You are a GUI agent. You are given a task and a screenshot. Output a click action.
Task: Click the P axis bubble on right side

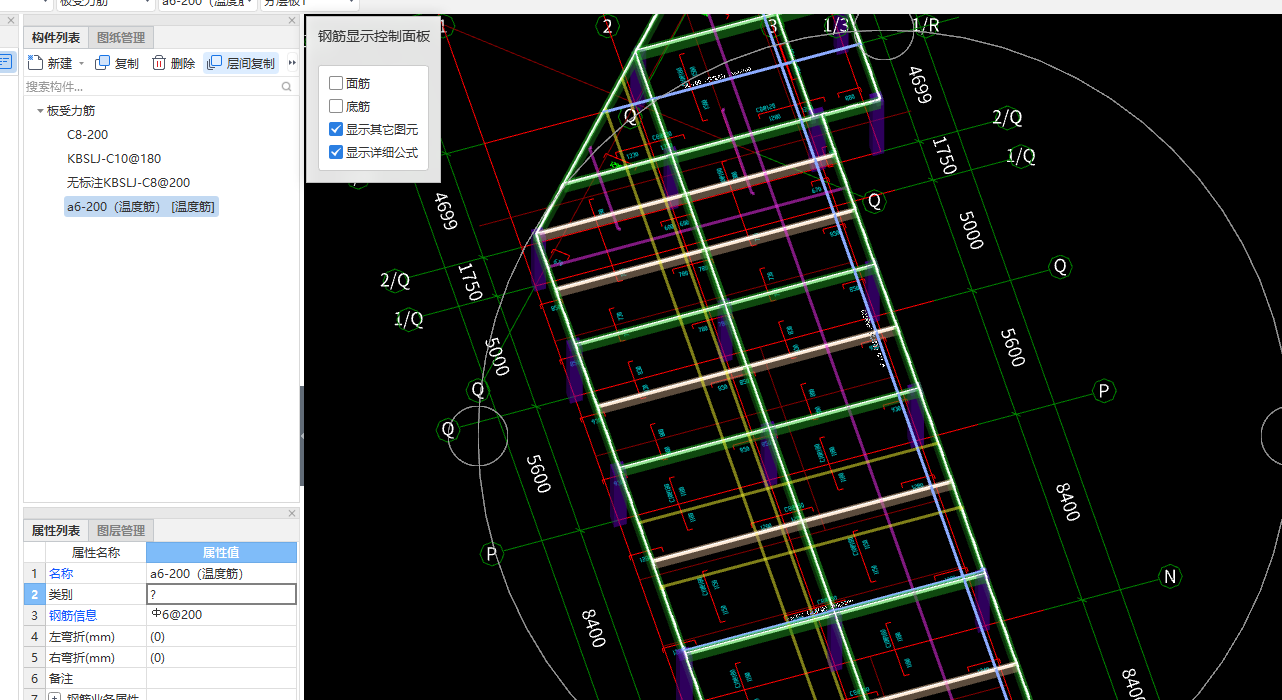pyautogui.click(x=1104, y=390)
